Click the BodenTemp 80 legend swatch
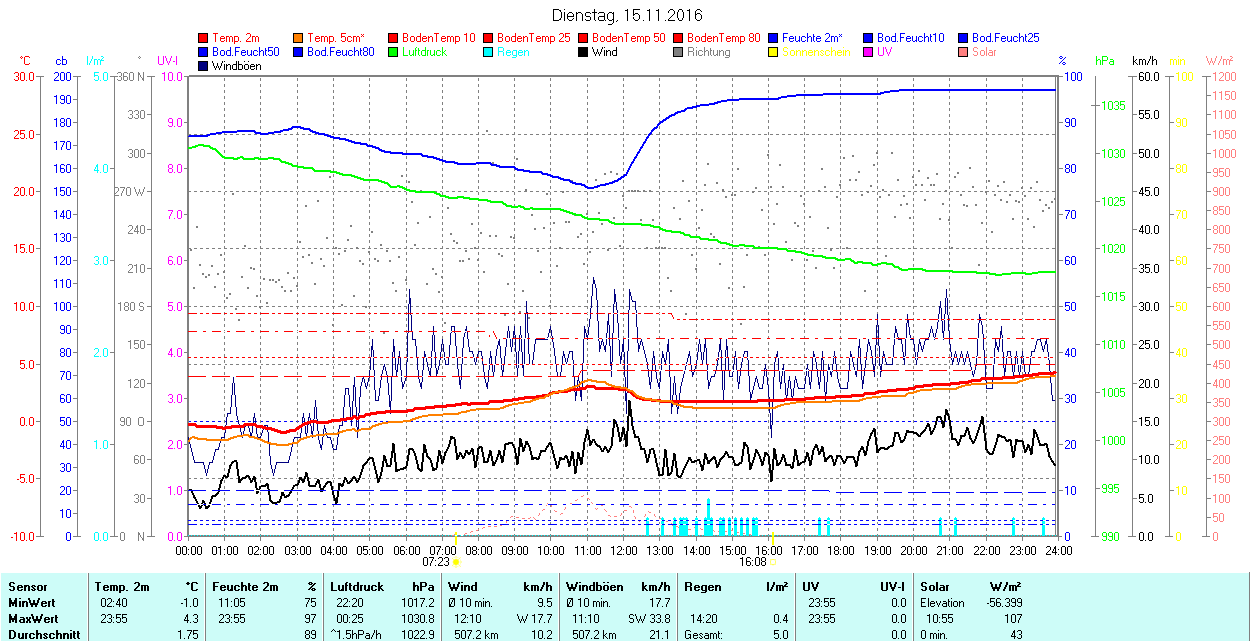 pos(679,38)
